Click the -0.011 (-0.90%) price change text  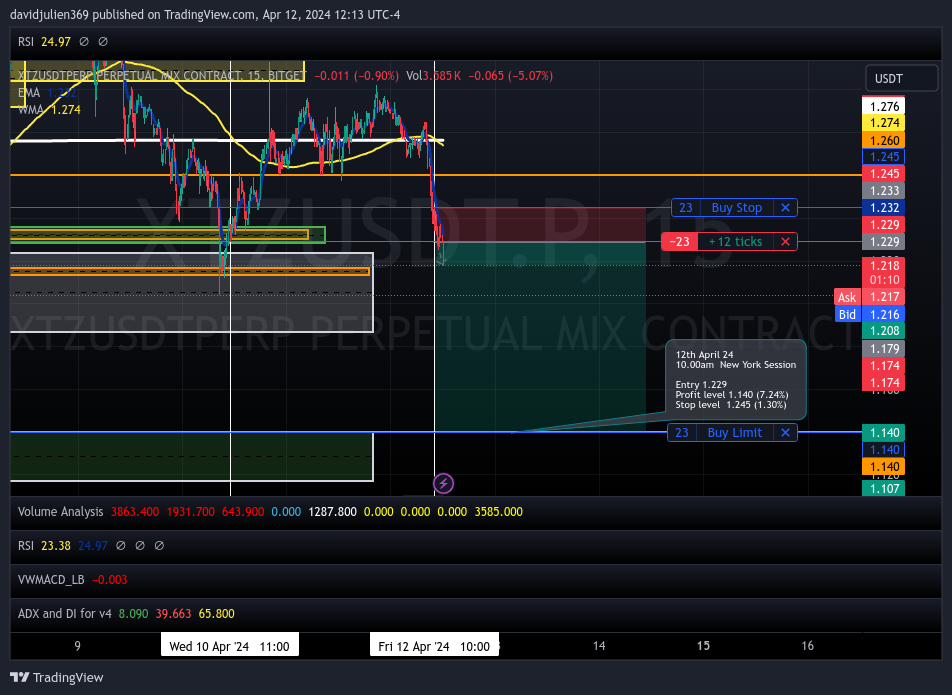356,76
